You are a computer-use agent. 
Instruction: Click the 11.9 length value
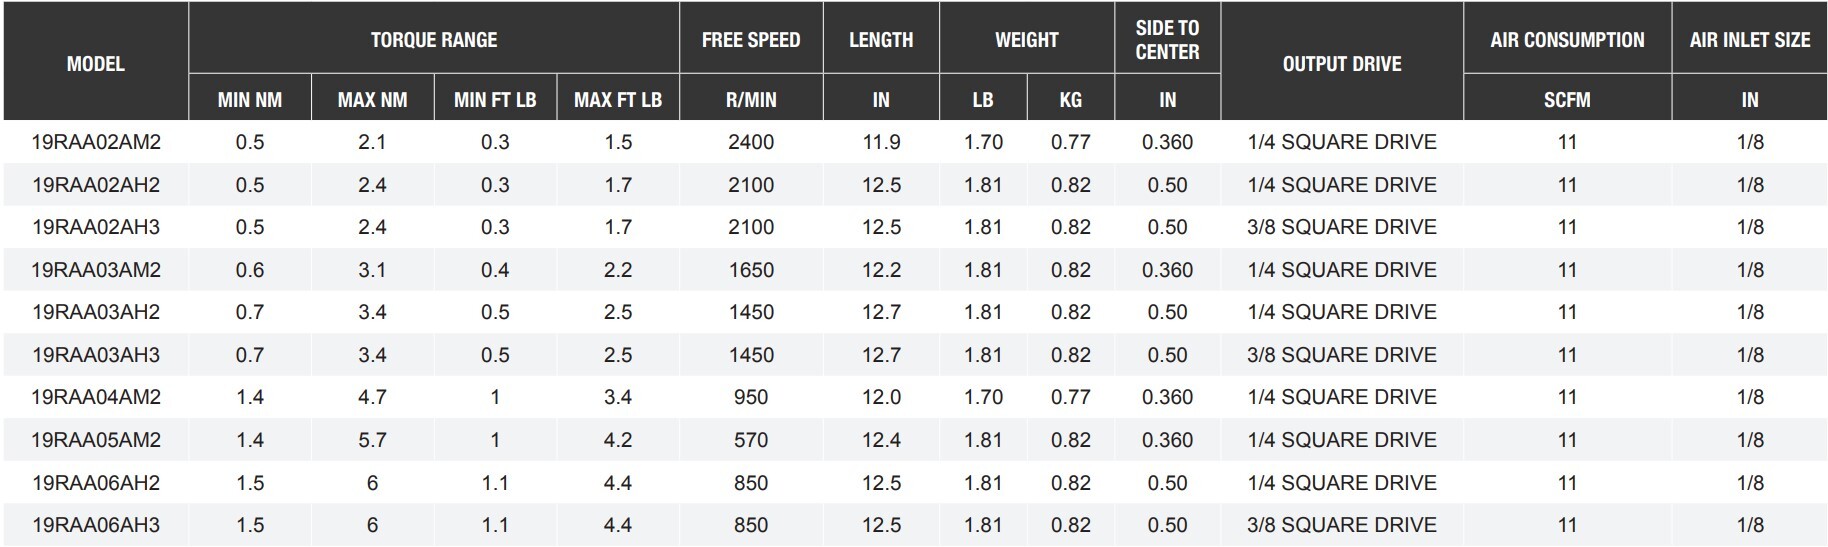[881, 142]
